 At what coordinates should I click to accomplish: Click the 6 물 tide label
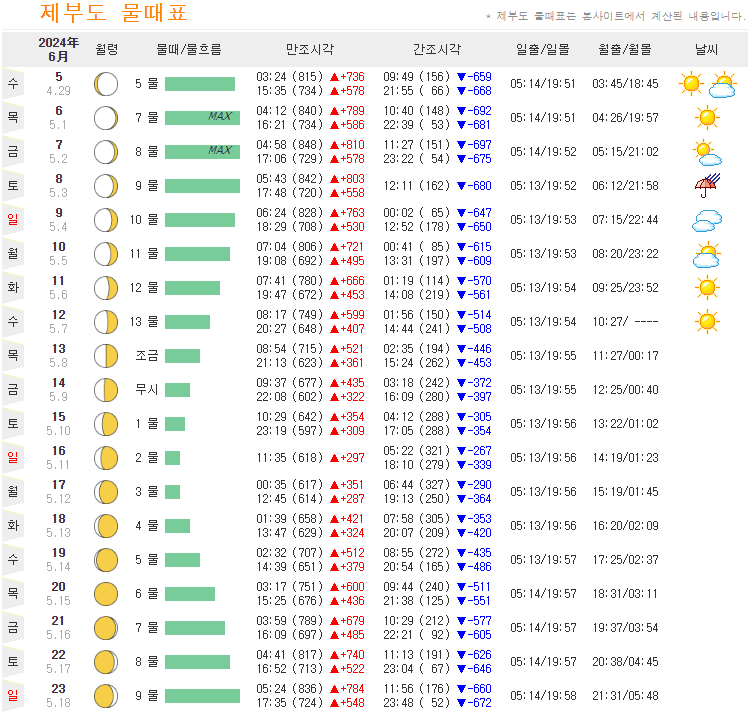(x=146, y=594)
